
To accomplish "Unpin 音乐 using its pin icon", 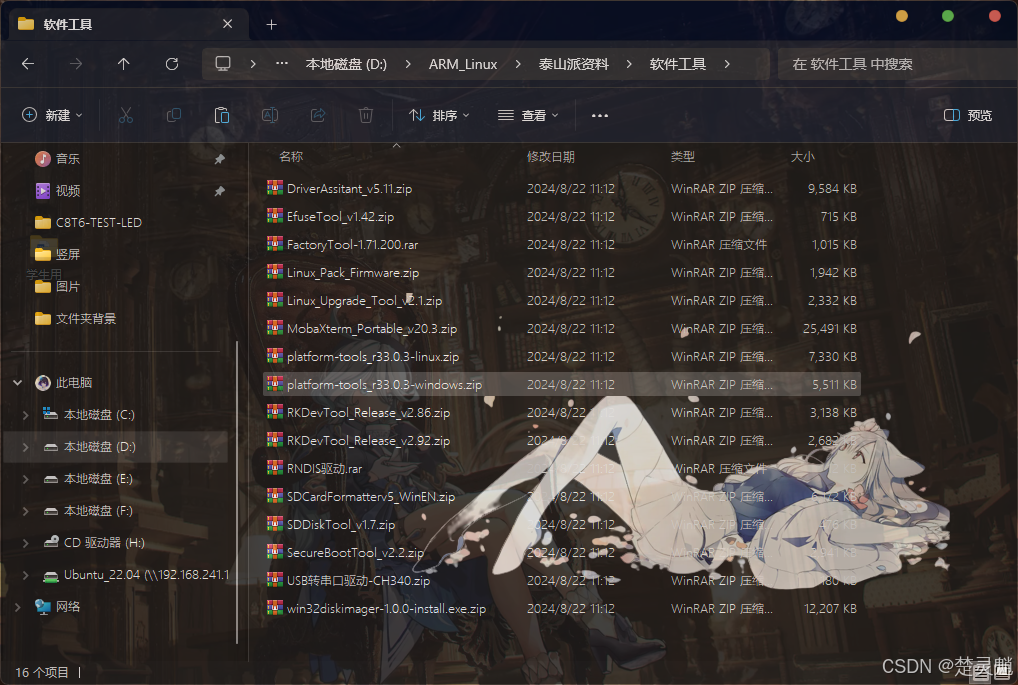I will [x=219, y=158].
